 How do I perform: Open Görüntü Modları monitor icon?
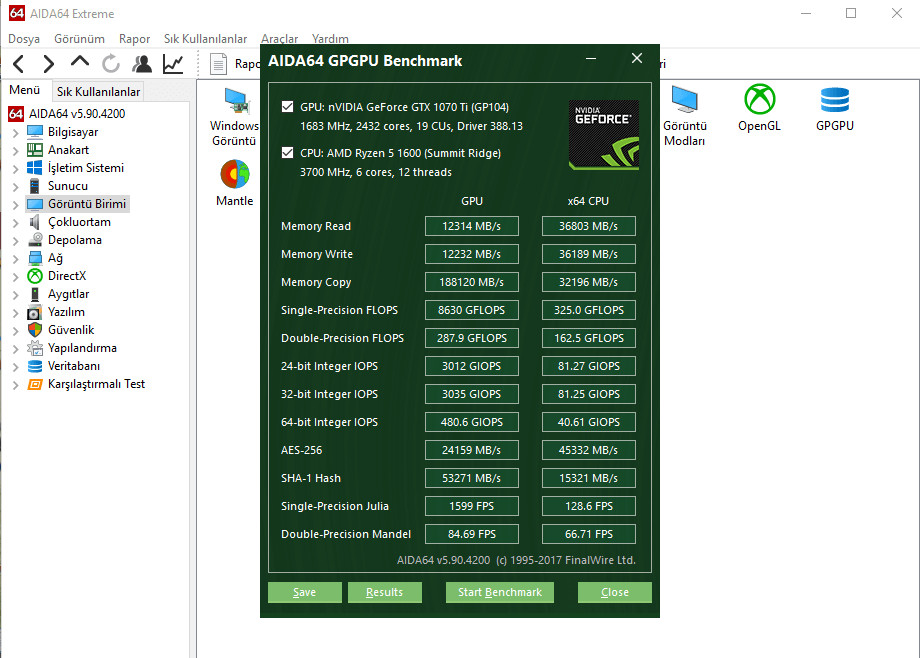click(685, 99)
